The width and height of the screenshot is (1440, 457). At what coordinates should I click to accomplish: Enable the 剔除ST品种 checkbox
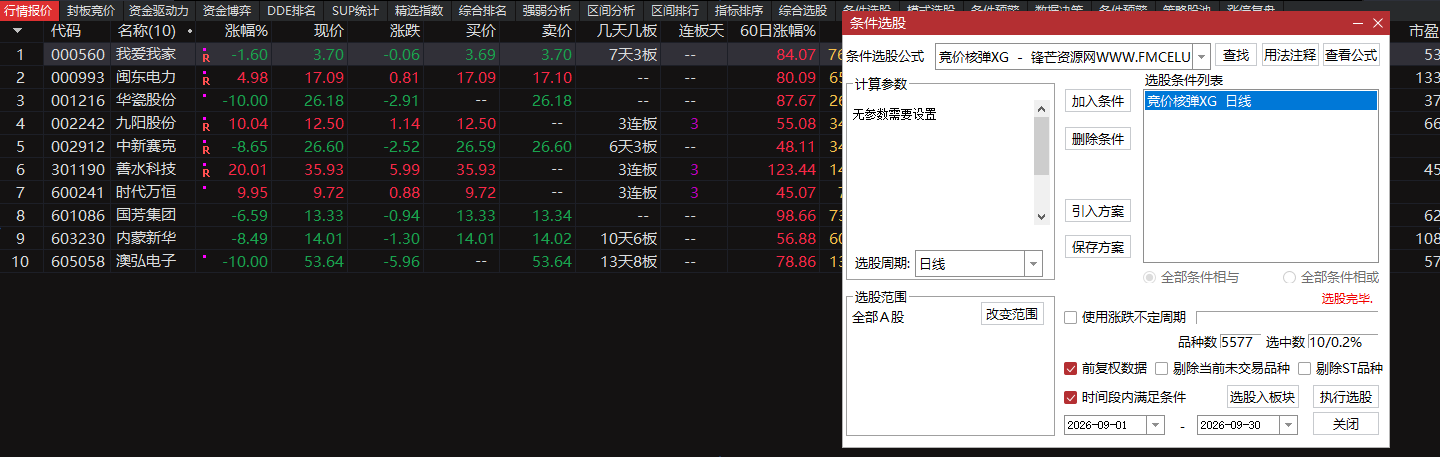(x=1305, y=368)
